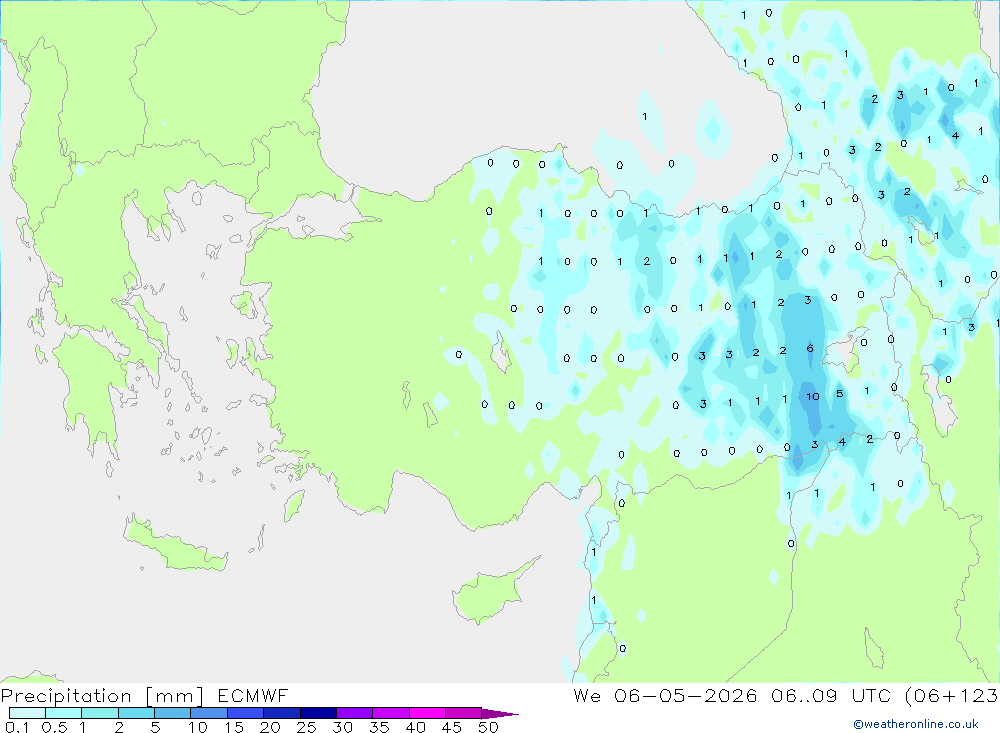The height and width of the screenshot is (733, 1000).
Task: Click legend scale label "15"
Action: (x=234, y=727)
